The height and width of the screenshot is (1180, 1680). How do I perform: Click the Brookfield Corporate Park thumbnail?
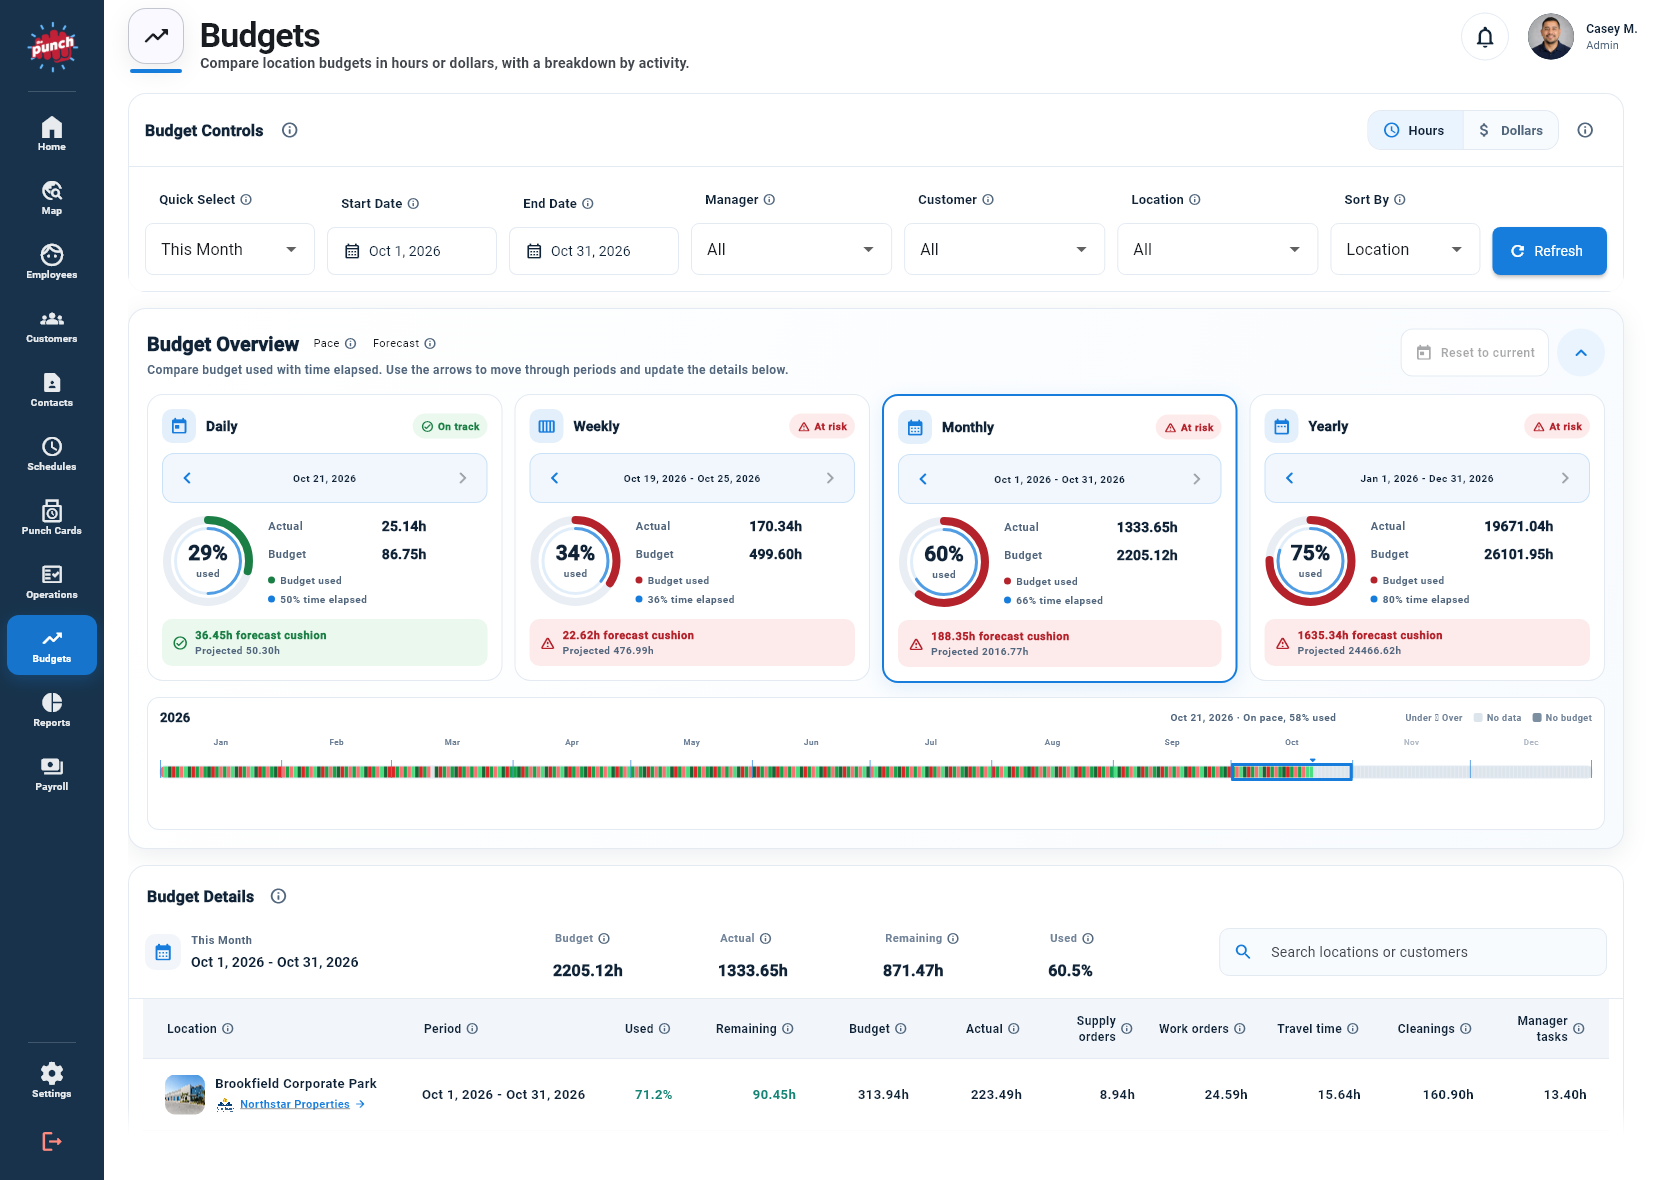click(x=185, y=1094)
